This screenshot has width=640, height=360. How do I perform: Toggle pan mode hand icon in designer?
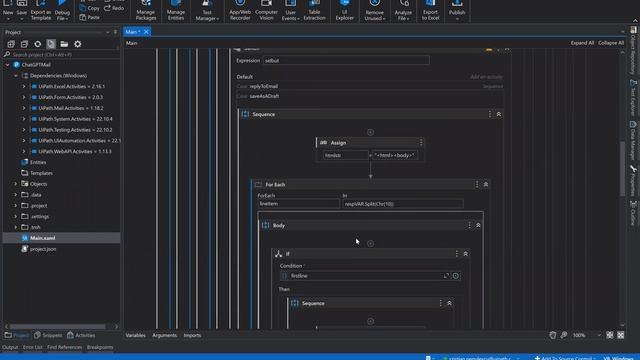[553, 335]
